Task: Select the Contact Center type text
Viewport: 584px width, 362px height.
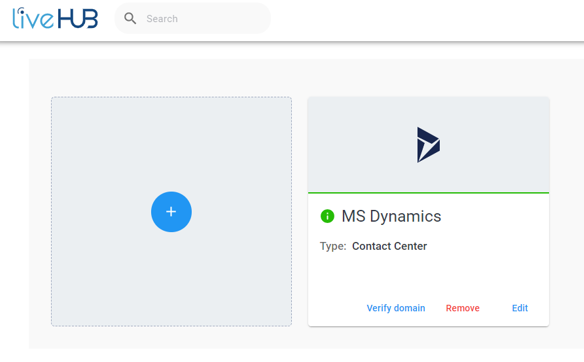Action: pyautogui.click(x=390, y=246)
